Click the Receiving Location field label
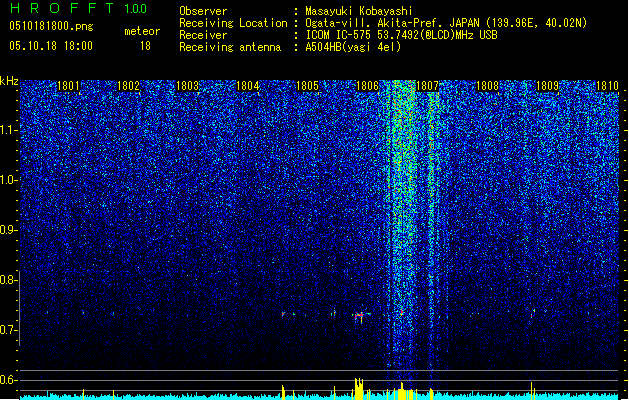 click(x=233, y=23)
